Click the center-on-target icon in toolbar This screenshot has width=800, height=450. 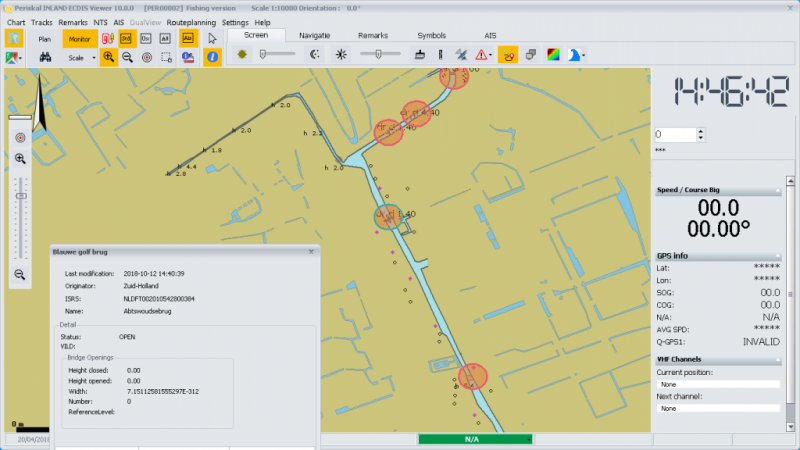click(148, 58)
